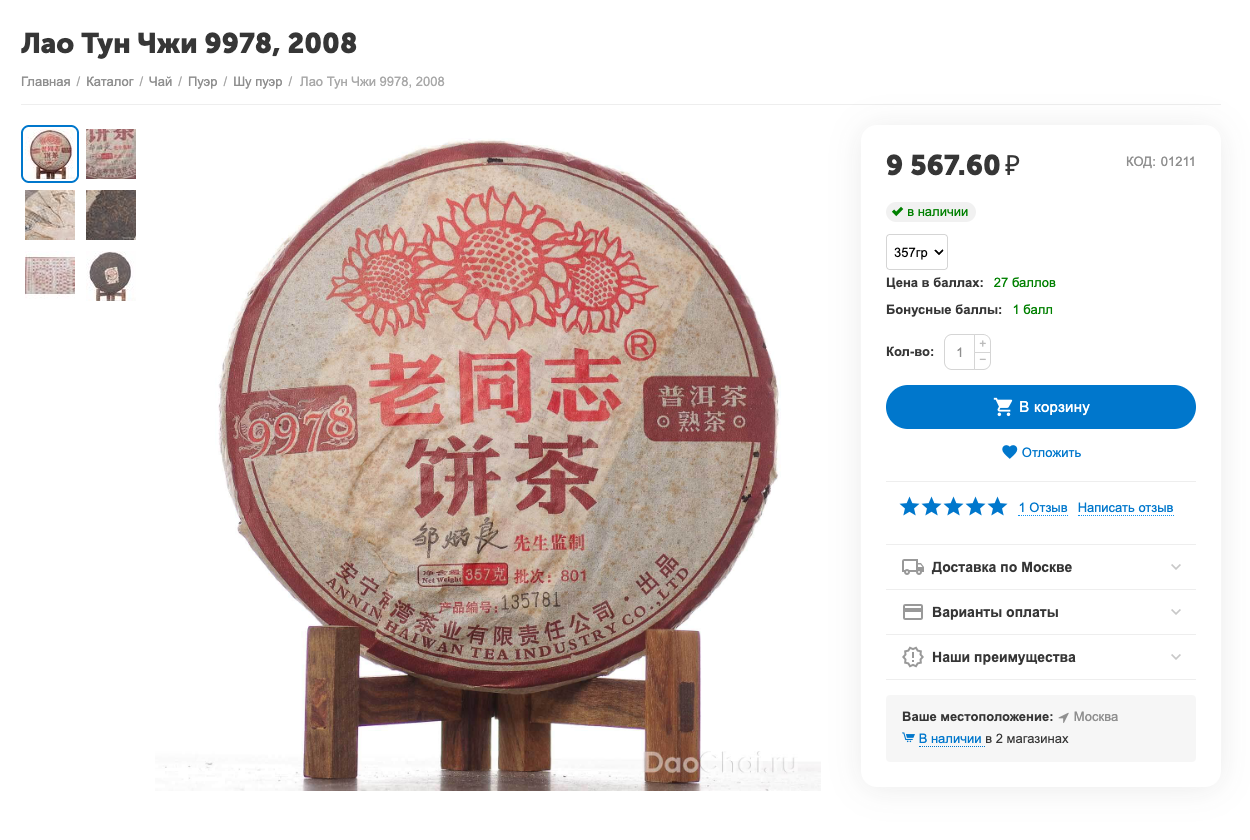Click the five-star rating icons
The width and height of the screenshot is (1250, 840).
(x=953, y=507)
